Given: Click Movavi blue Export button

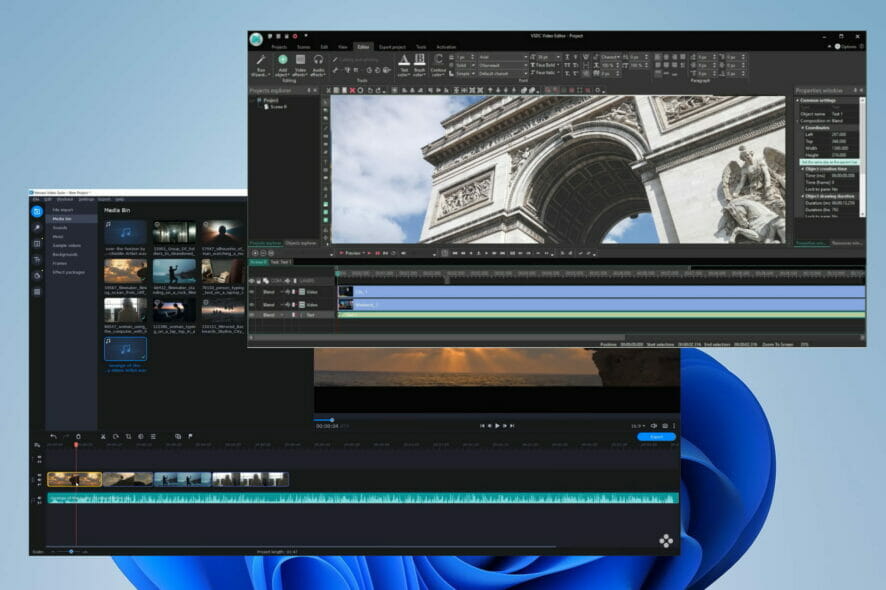Looking at the screenshot, I should click(657, 437).
